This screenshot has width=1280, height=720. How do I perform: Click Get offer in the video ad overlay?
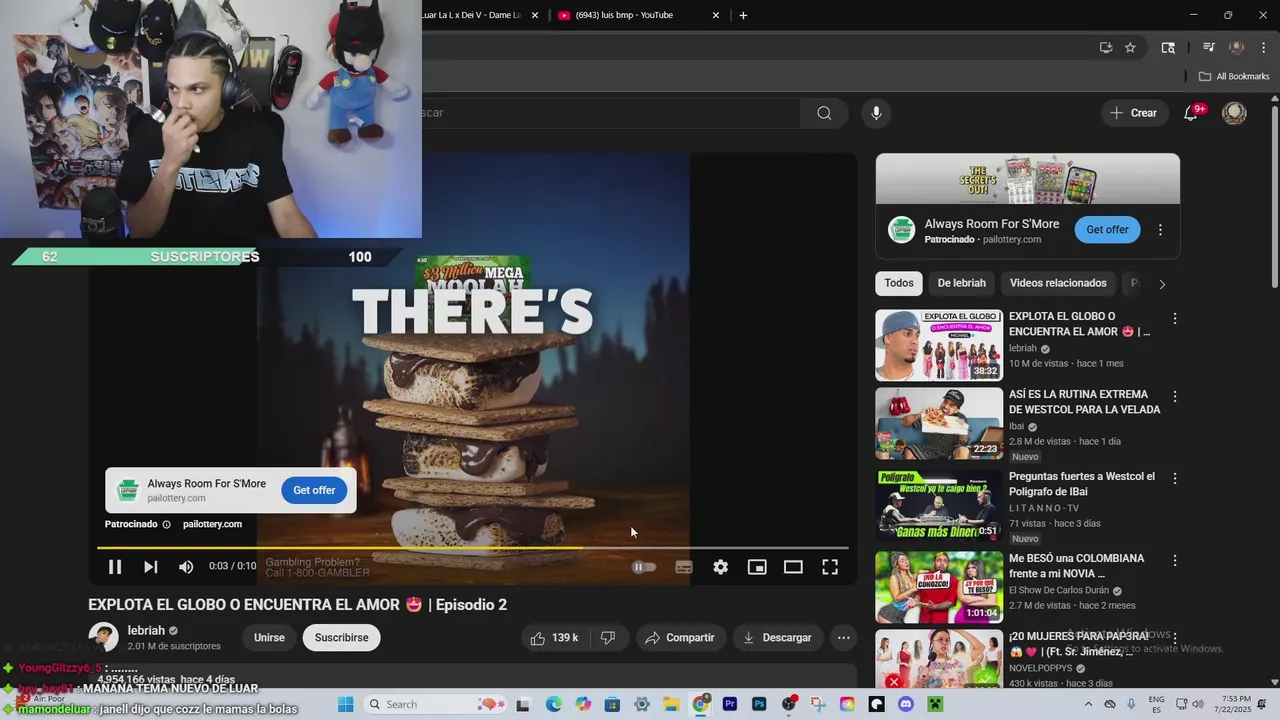pos(314,490)
